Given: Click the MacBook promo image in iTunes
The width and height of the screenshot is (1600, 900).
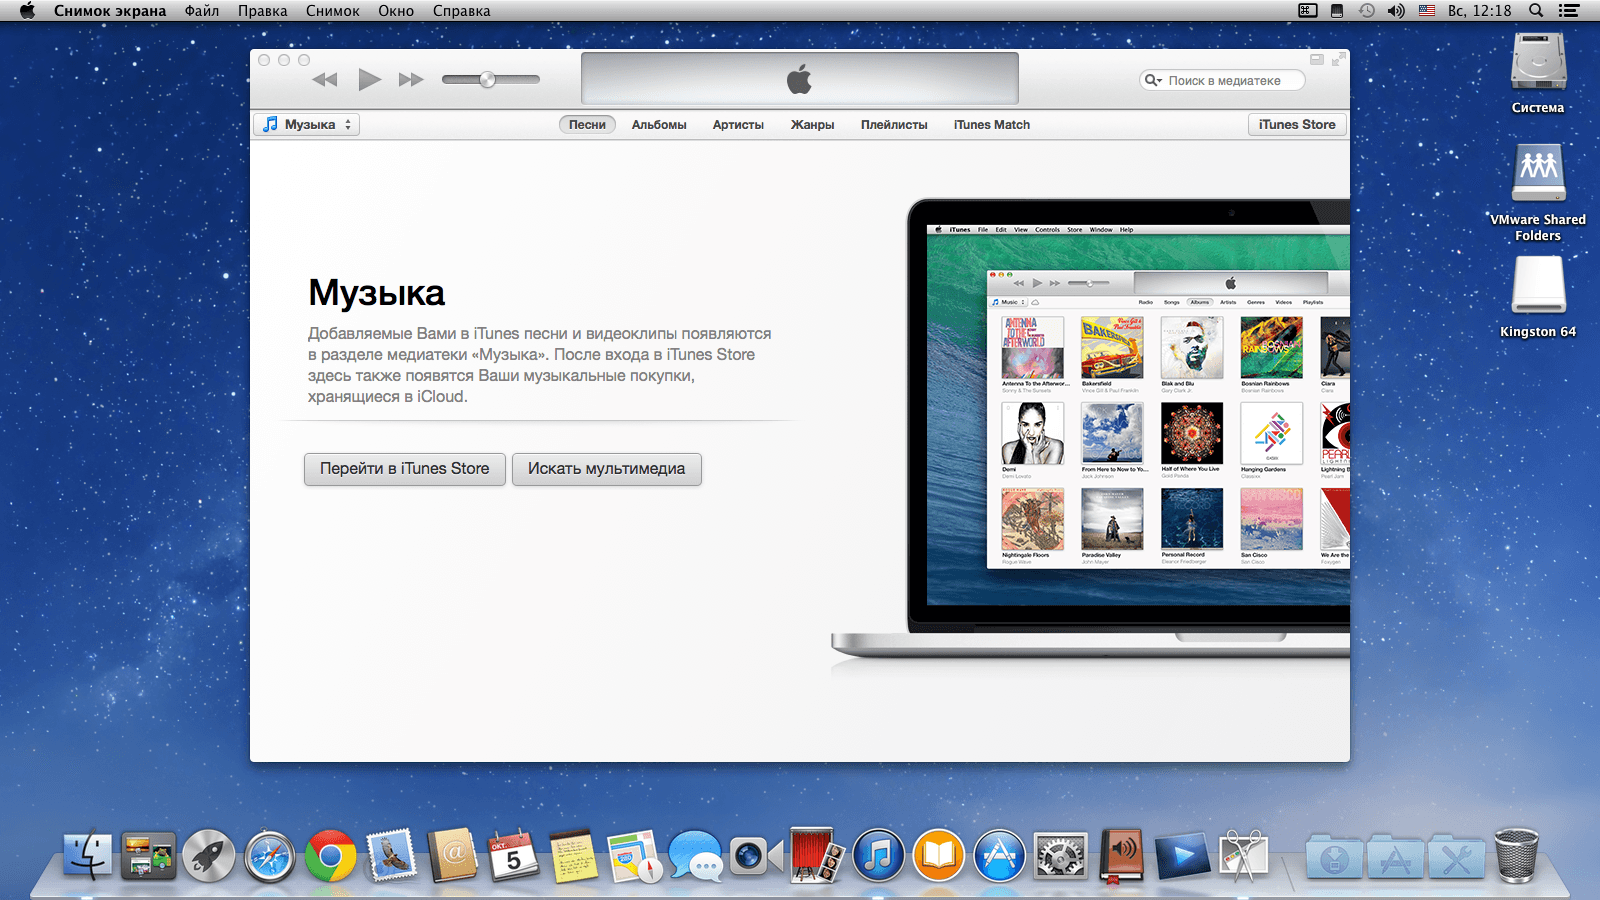Looking at the screenshot, I should coord(1090,428).
